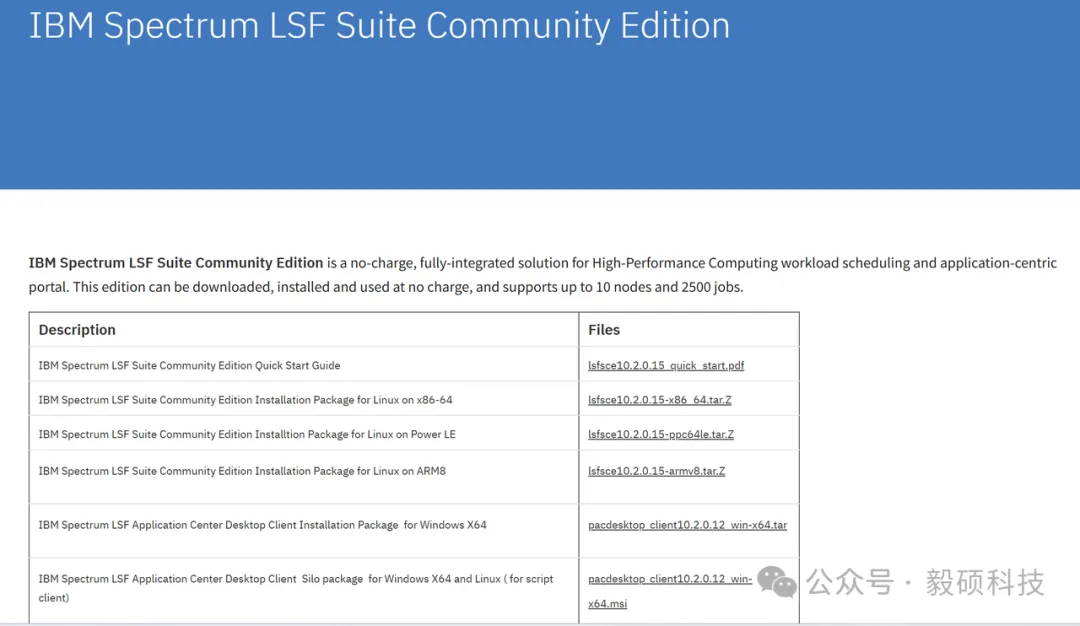This screenshot has height=626, width=1080.
Task: Click the Quick Start Guide description cell
Action: (x=189, y=366)
